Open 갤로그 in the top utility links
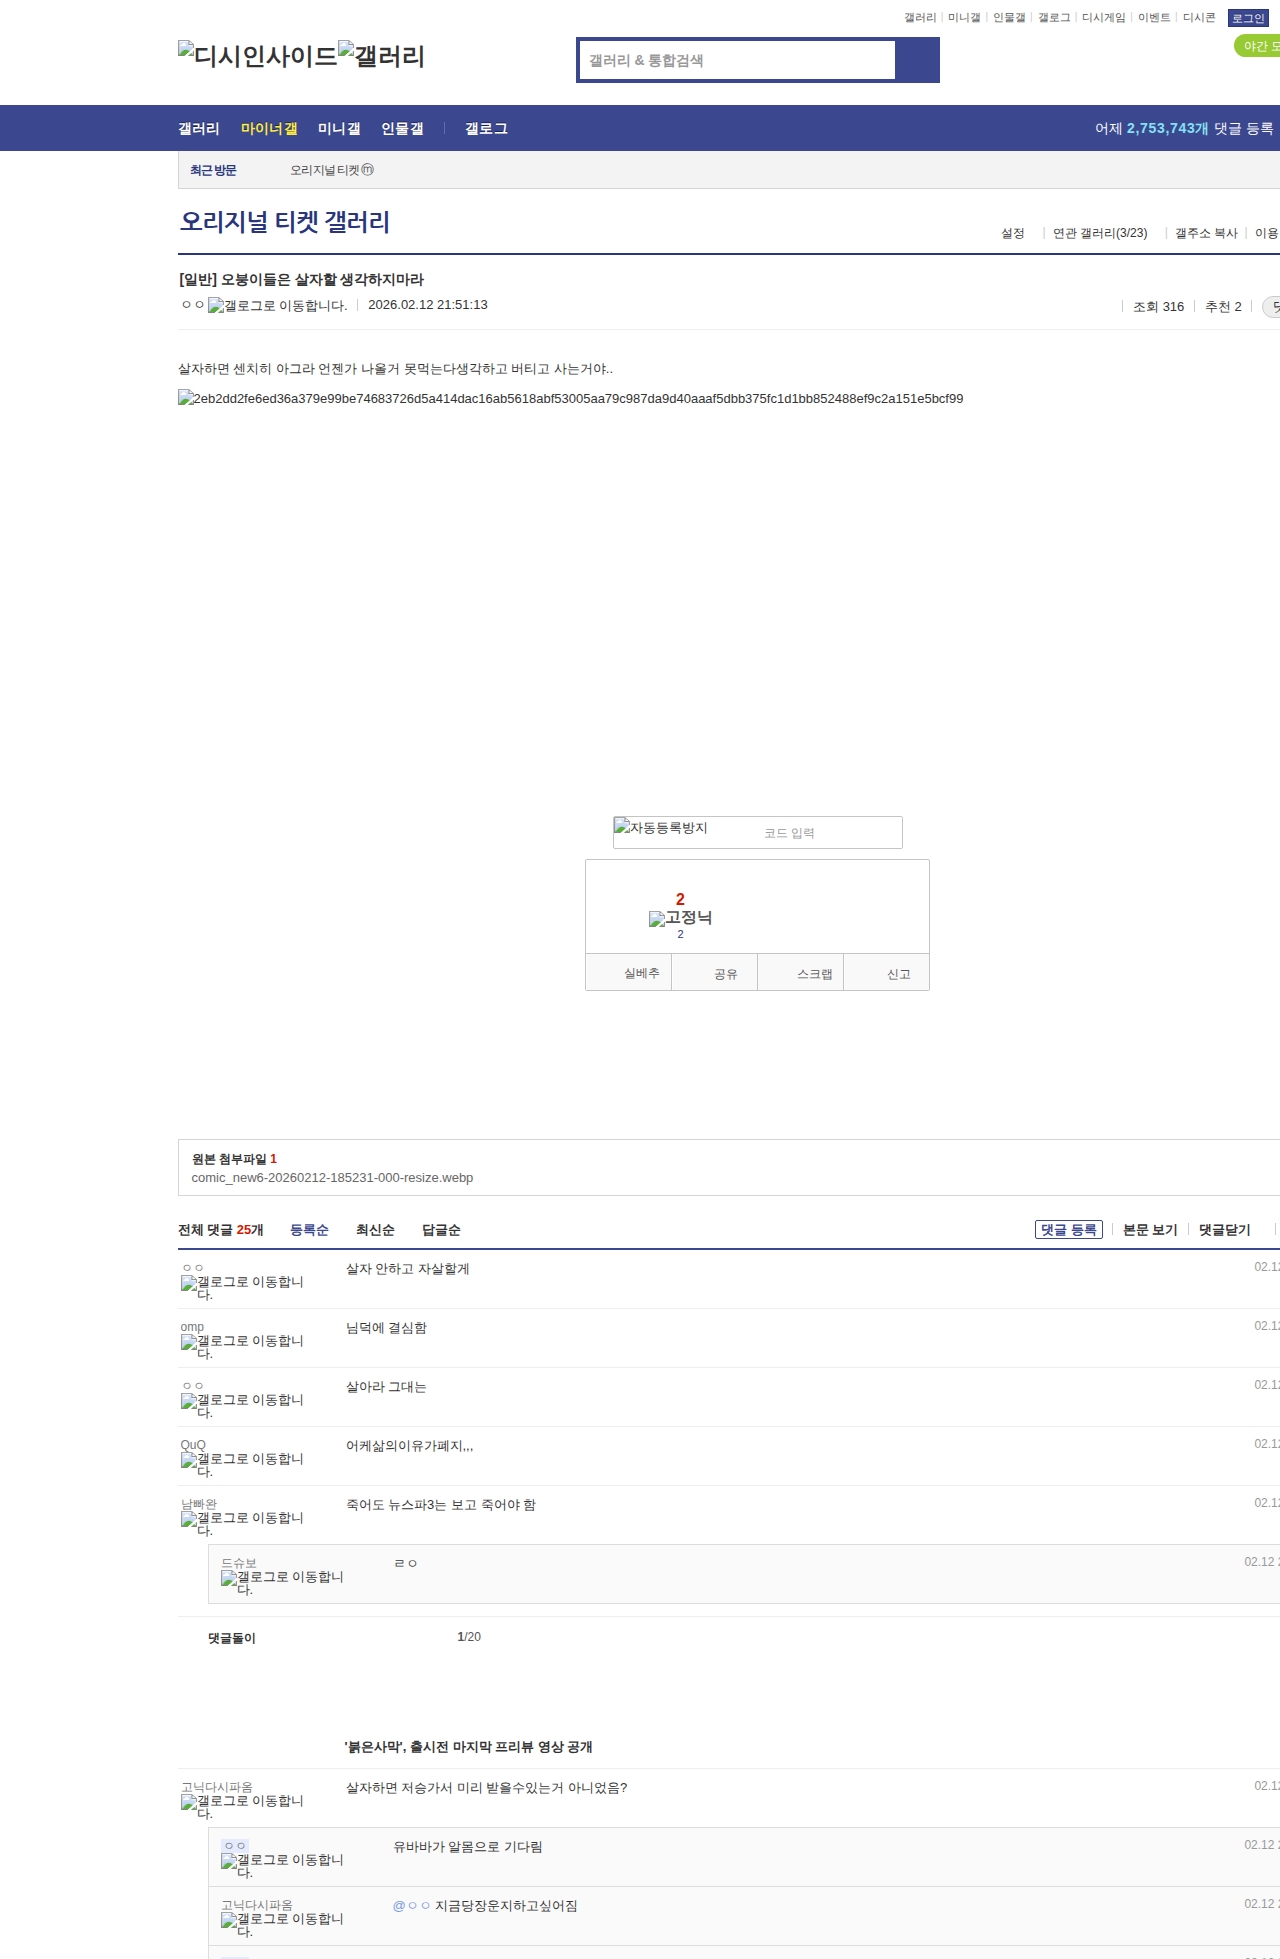 click(x=1054, y=18)
